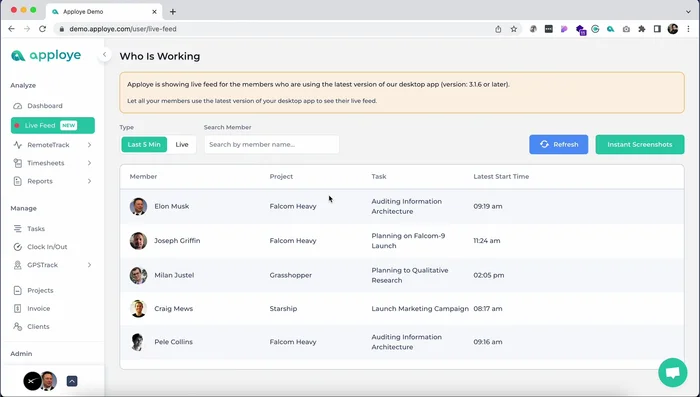The image size is (700, 397).
Task: Open the Dashboard menu label
Action: pyautogui.click(x=45, y=106)
